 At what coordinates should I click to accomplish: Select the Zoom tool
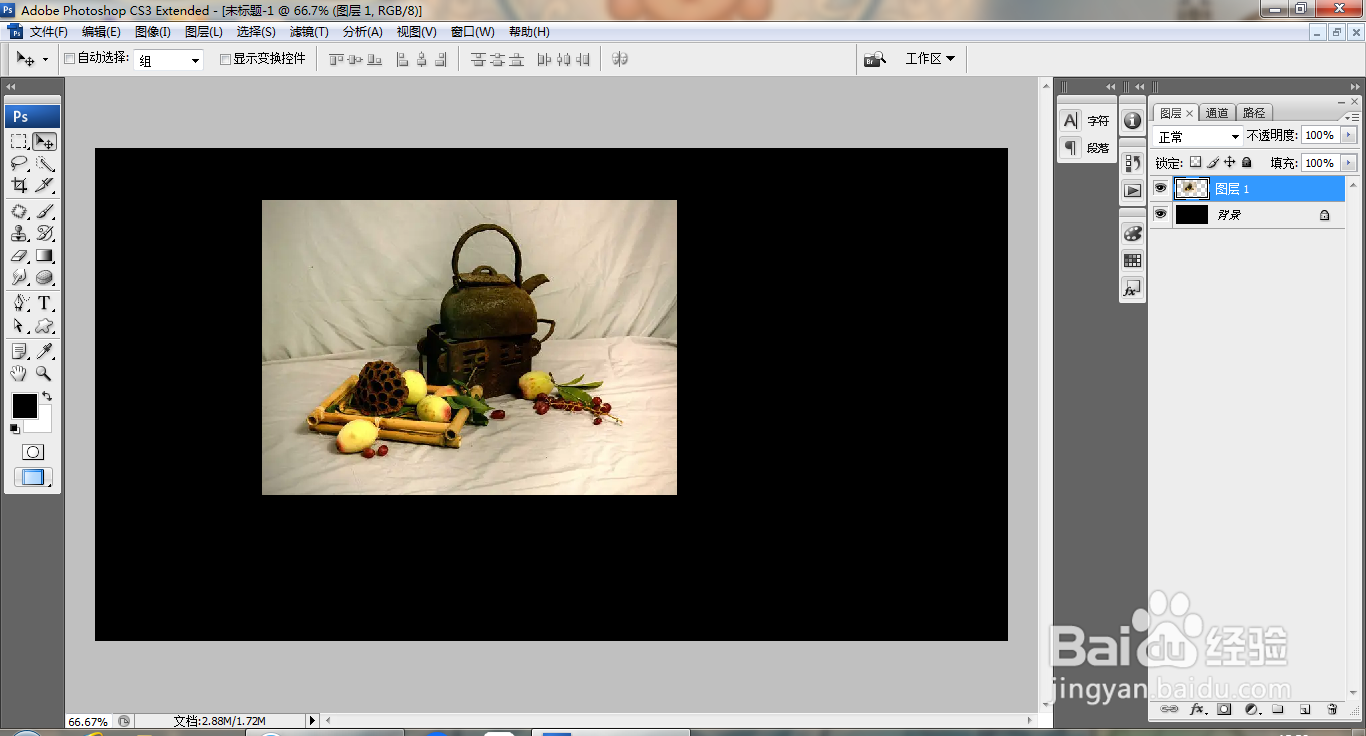pyautogui.click(x=45, y=374)
